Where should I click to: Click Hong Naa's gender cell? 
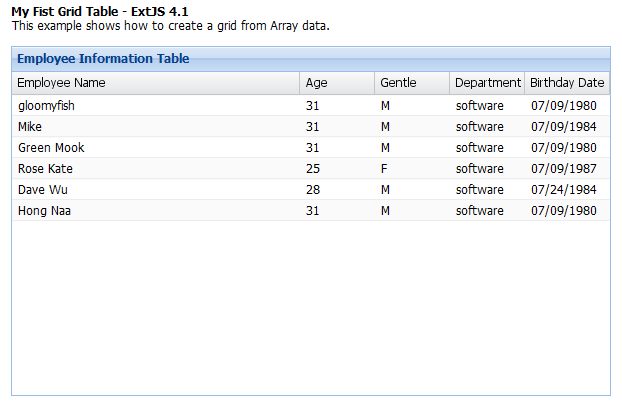(385, 211)
